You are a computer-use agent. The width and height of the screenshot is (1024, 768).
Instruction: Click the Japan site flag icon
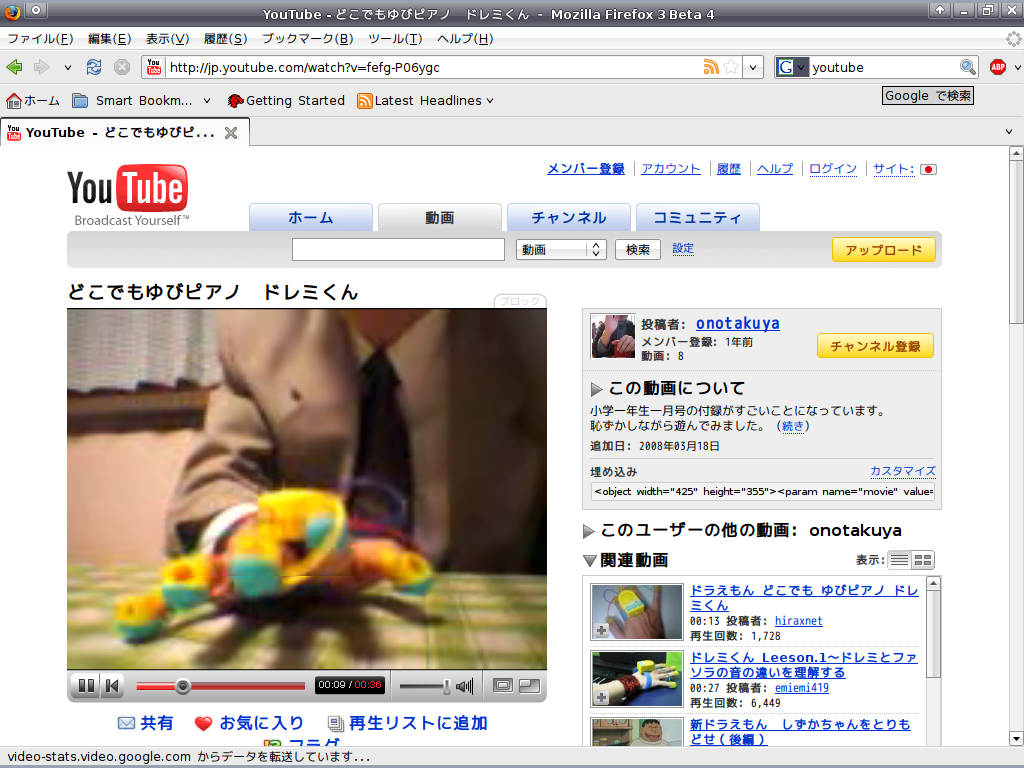click(928, 169)
